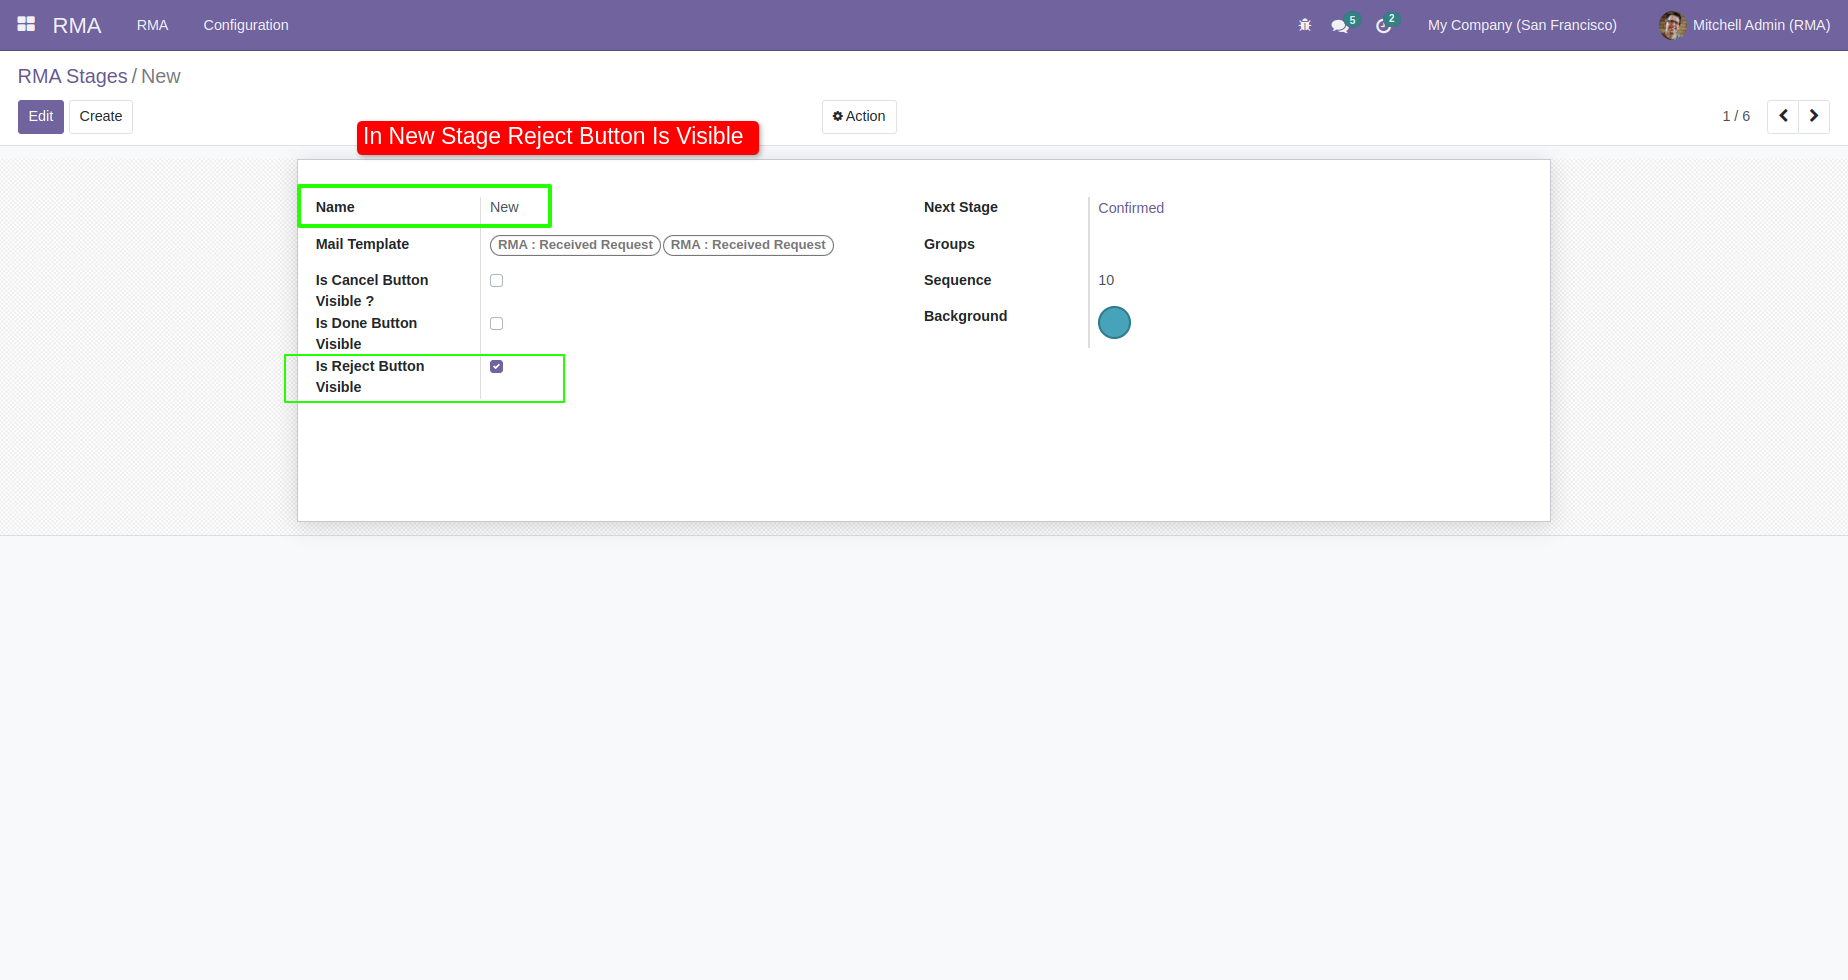Open the conversations chat icon
The height and width of the screenshot is (980, 1848).
tap(1340, 26)
